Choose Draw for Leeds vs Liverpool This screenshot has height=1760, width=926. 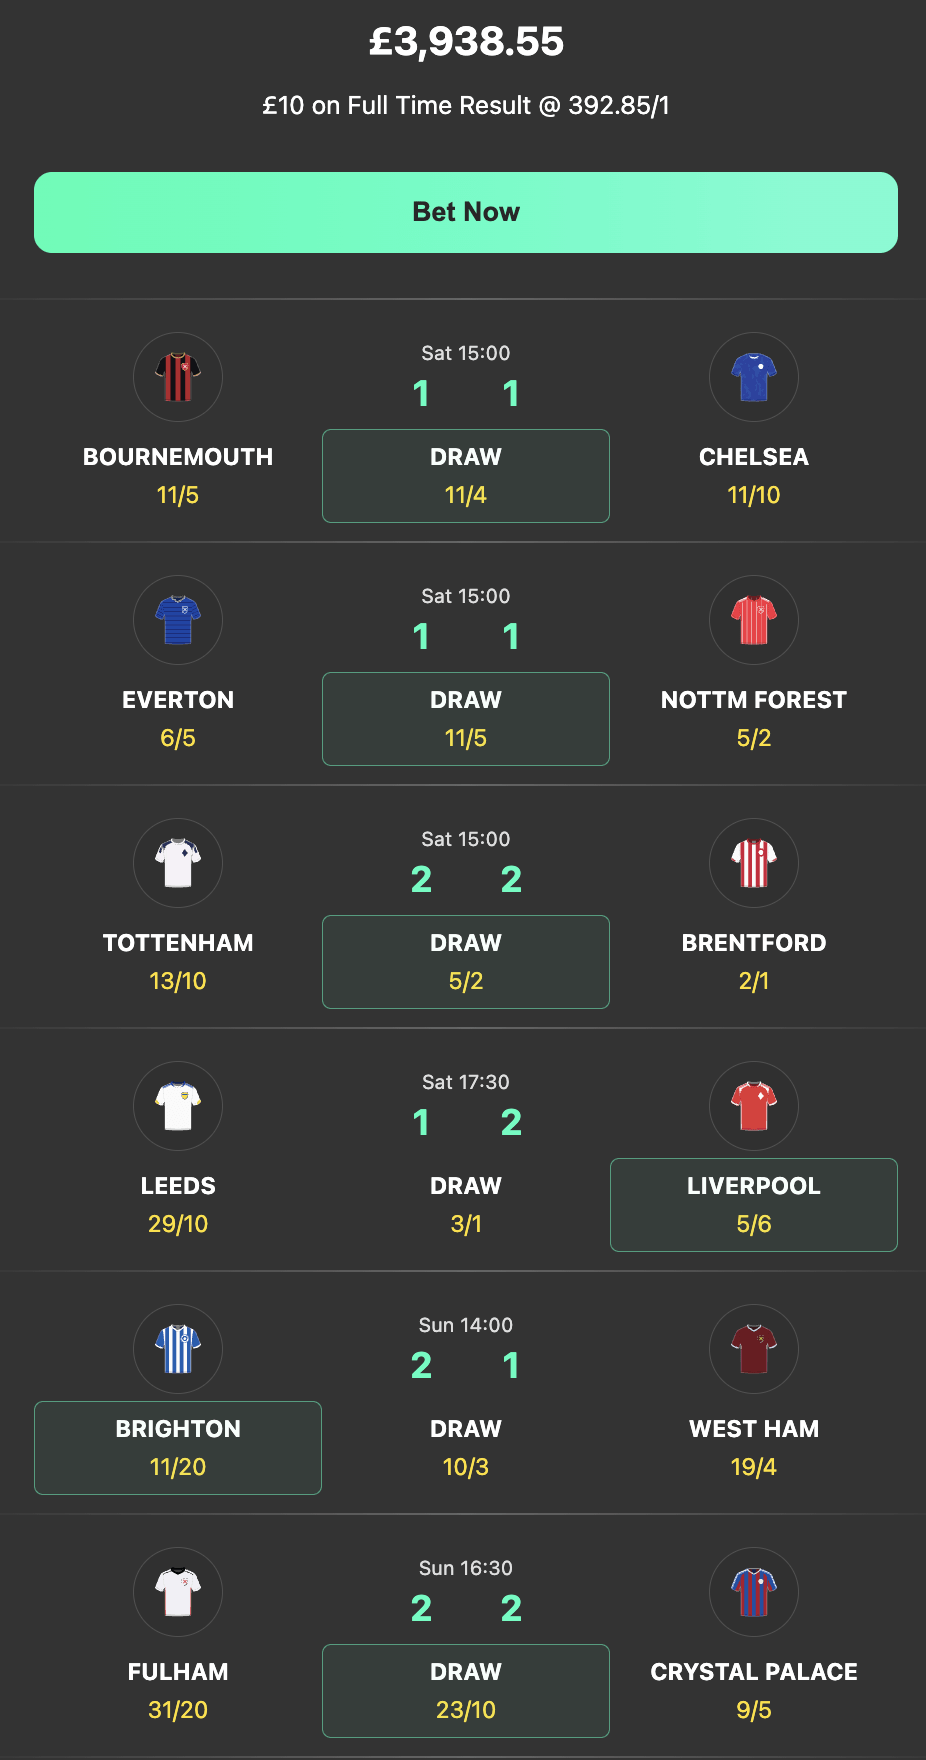[465, 1205]
